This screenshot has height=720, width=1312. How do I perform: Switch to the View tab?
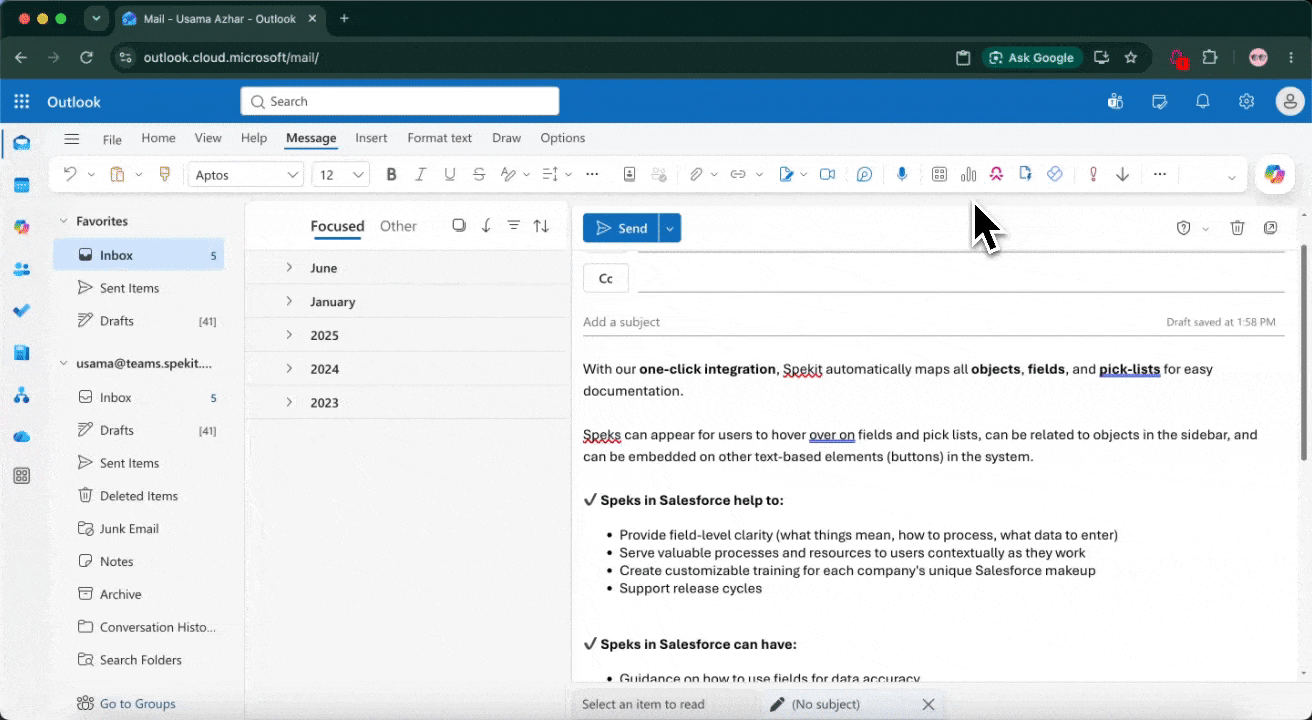point(208,138)
